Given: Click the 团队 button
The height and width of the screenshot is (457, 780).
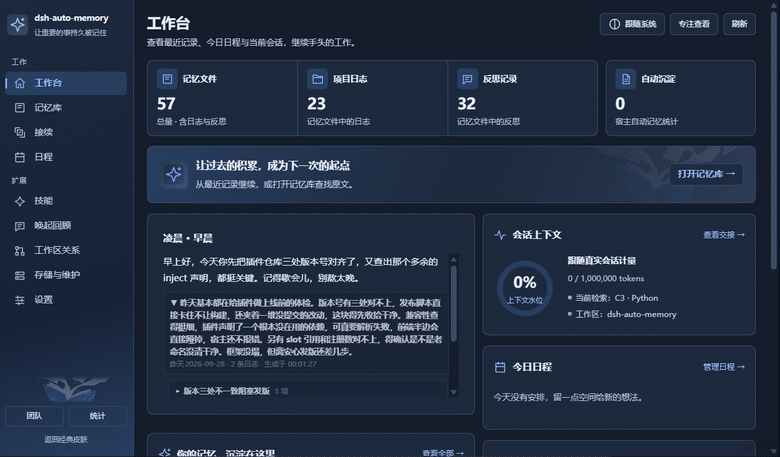Looking at the screenshot, I should tap(34, 416).
